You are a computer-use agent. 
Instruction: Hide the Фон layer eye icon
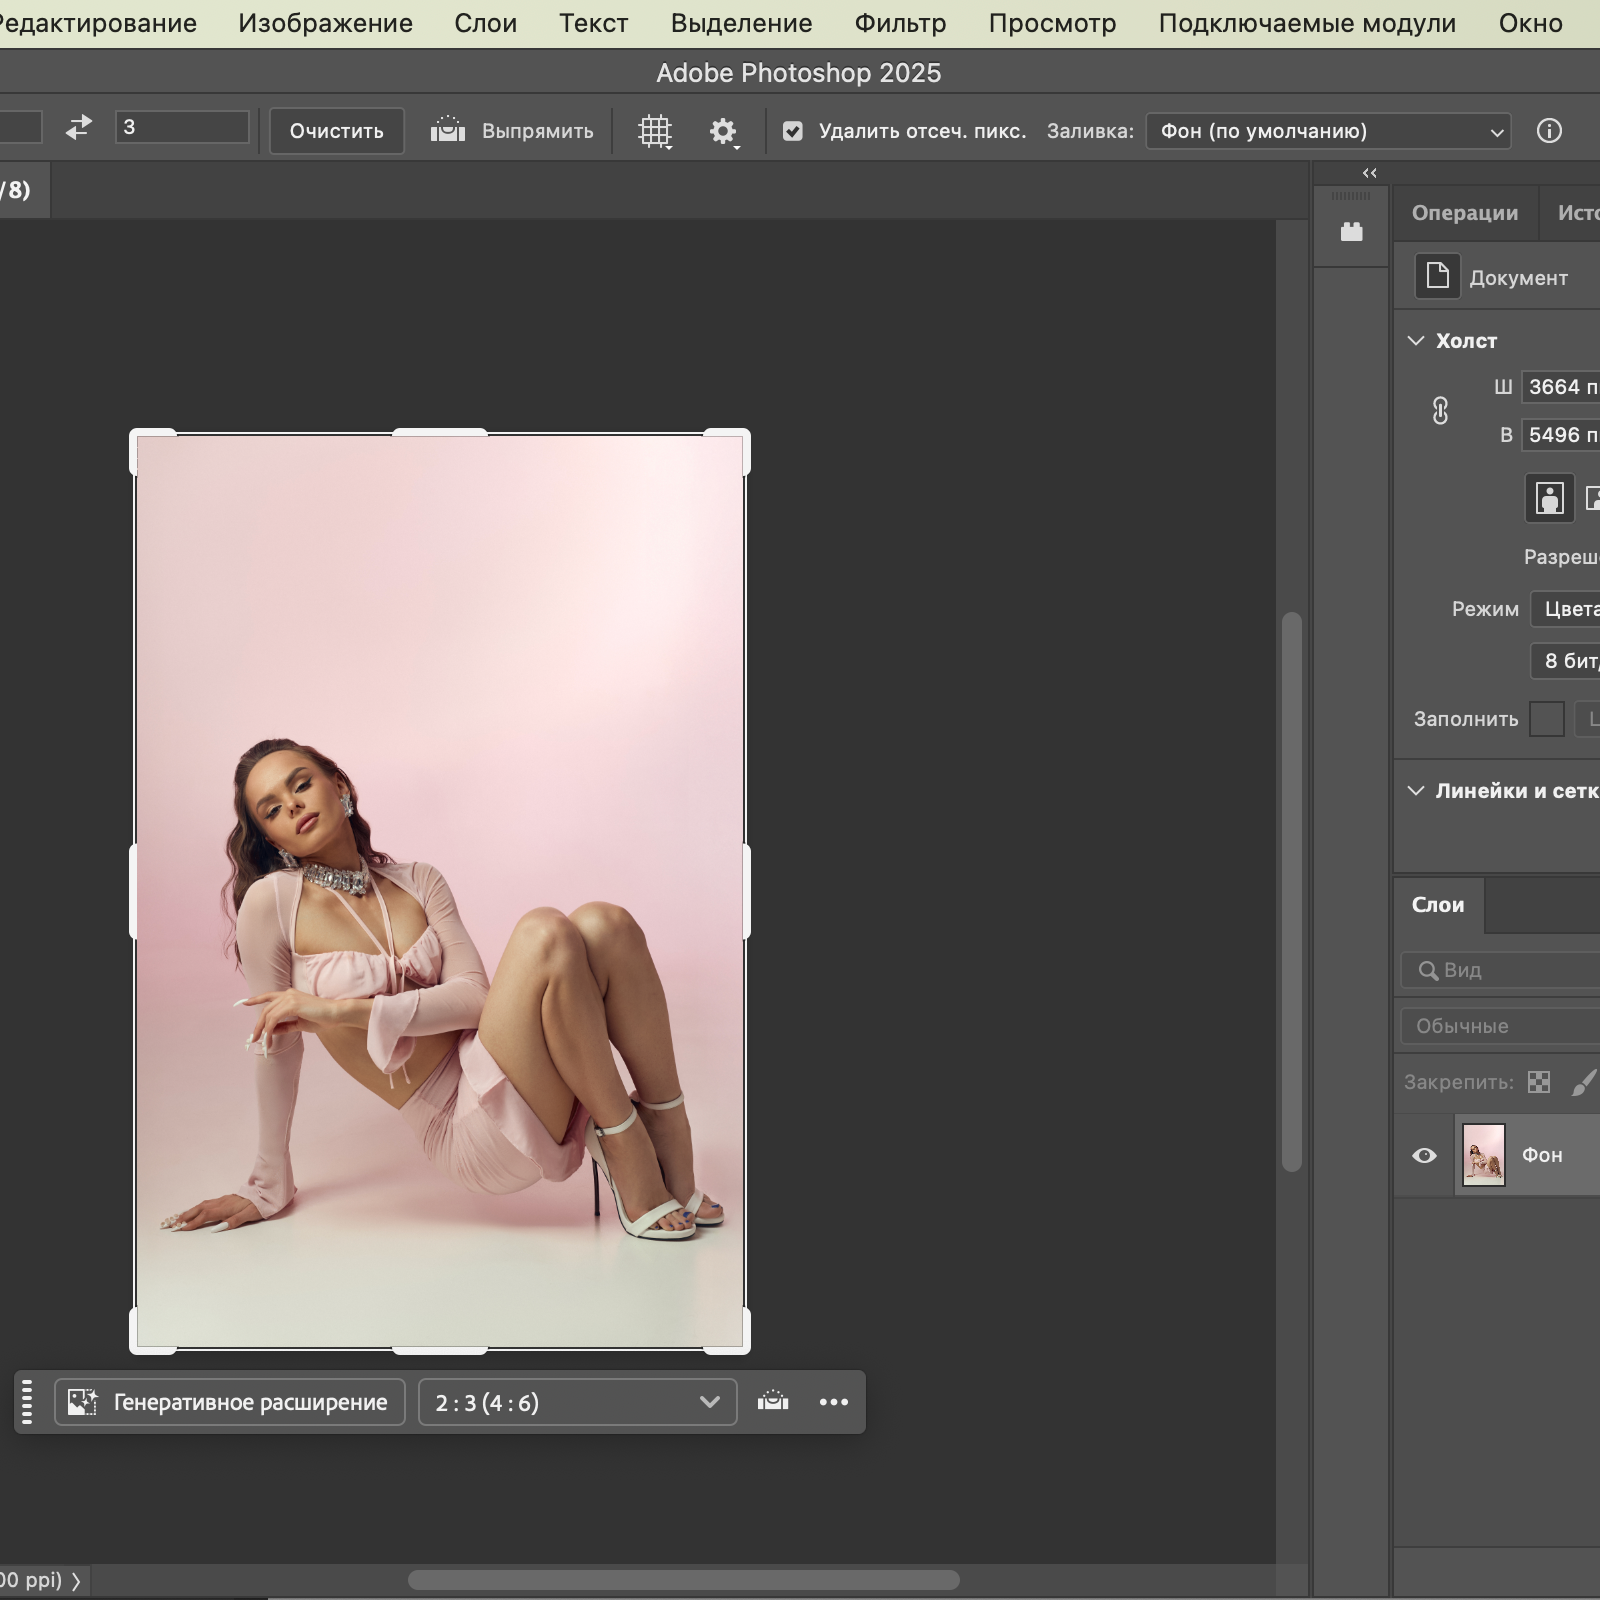point(1424,1155)
